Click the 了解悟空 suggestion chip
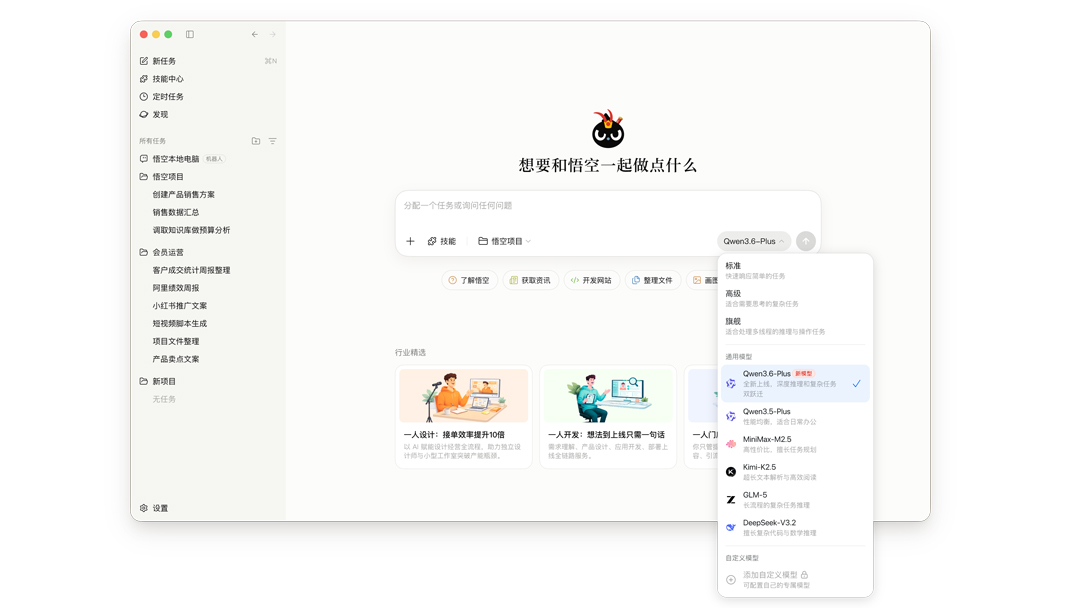This screenshot has height=608, width=1080. pos(469,281)
